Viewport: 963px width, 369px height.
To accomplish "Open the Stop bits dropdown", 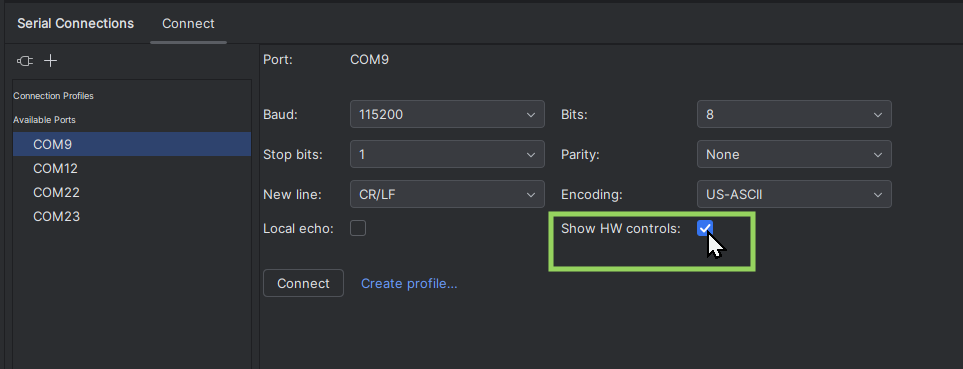I will coord(447,154).
